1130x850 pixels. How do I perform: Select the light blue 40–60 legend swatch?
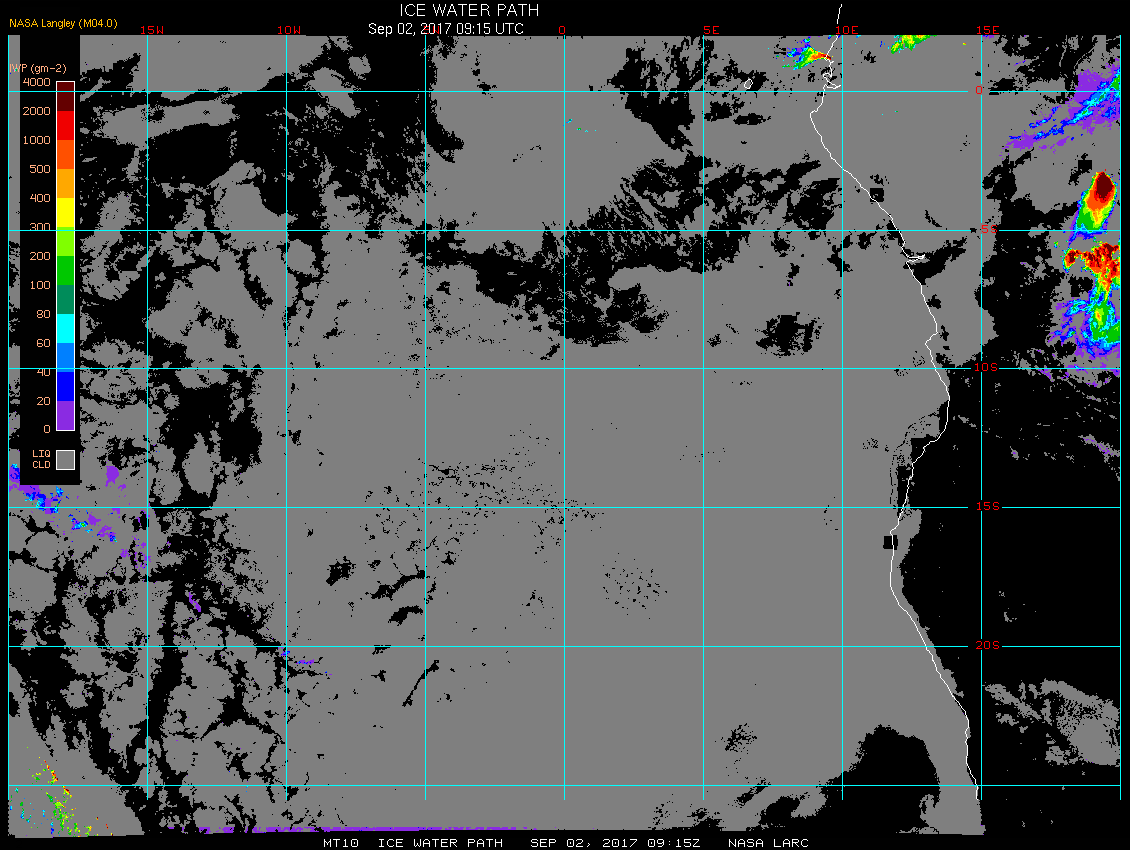point(66,357)
